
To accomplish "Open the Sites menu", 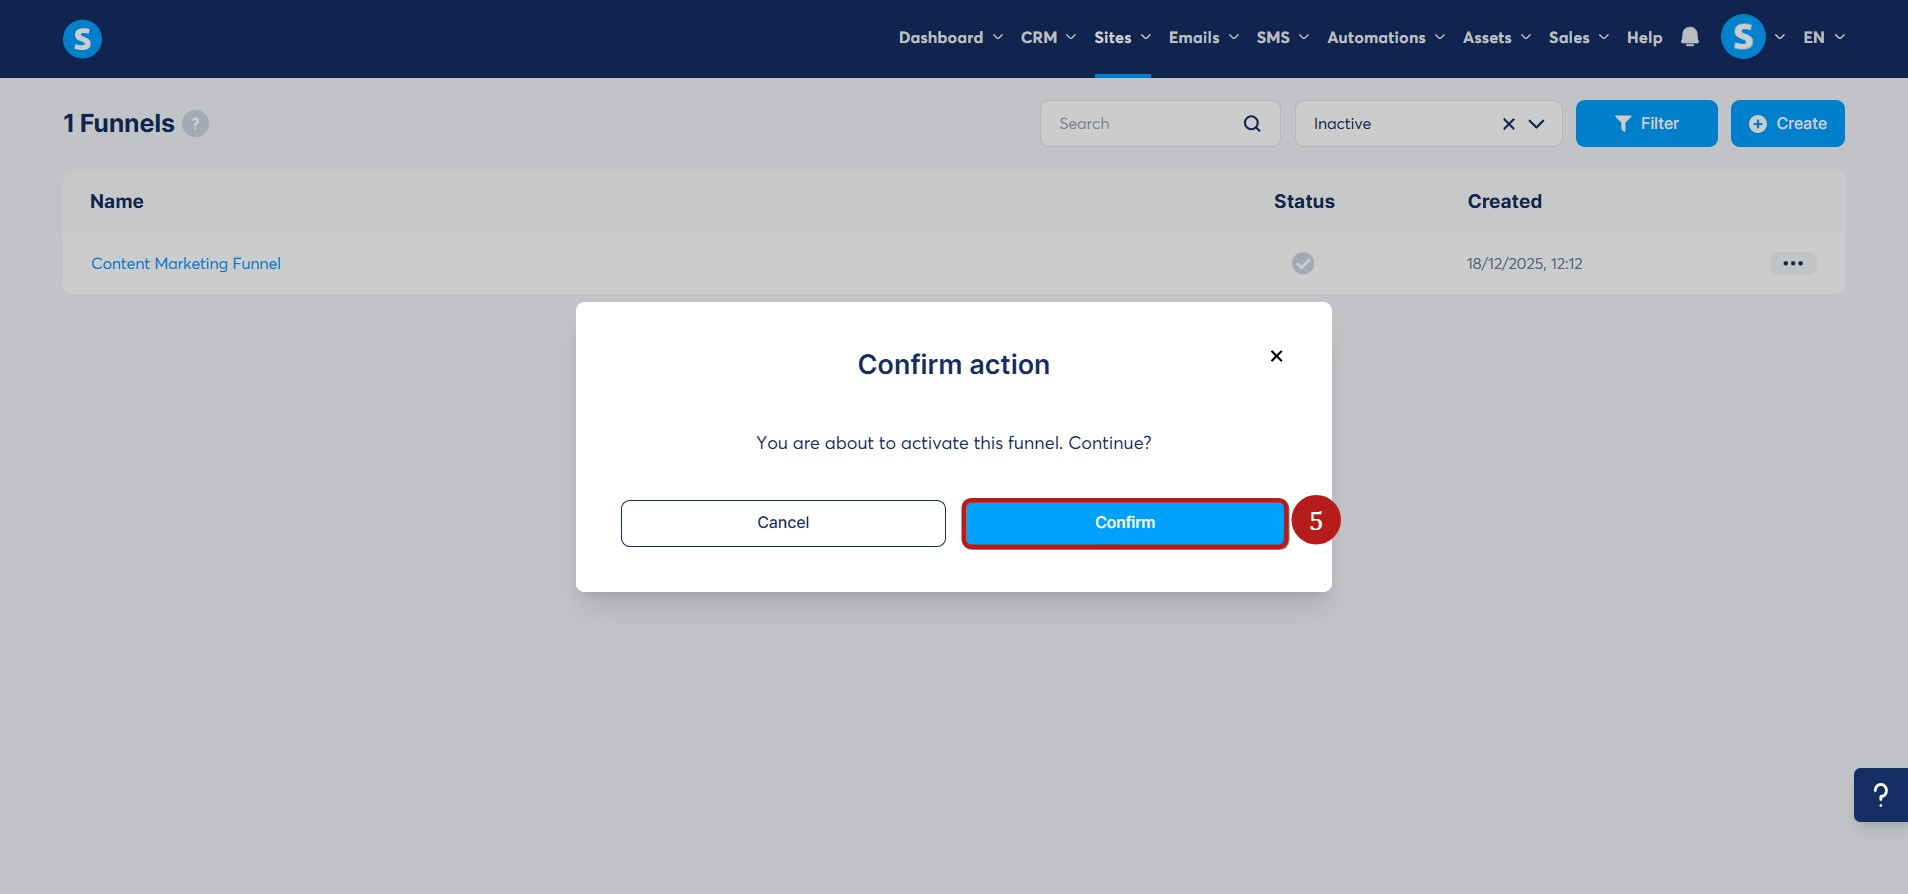I will 1122,37.
